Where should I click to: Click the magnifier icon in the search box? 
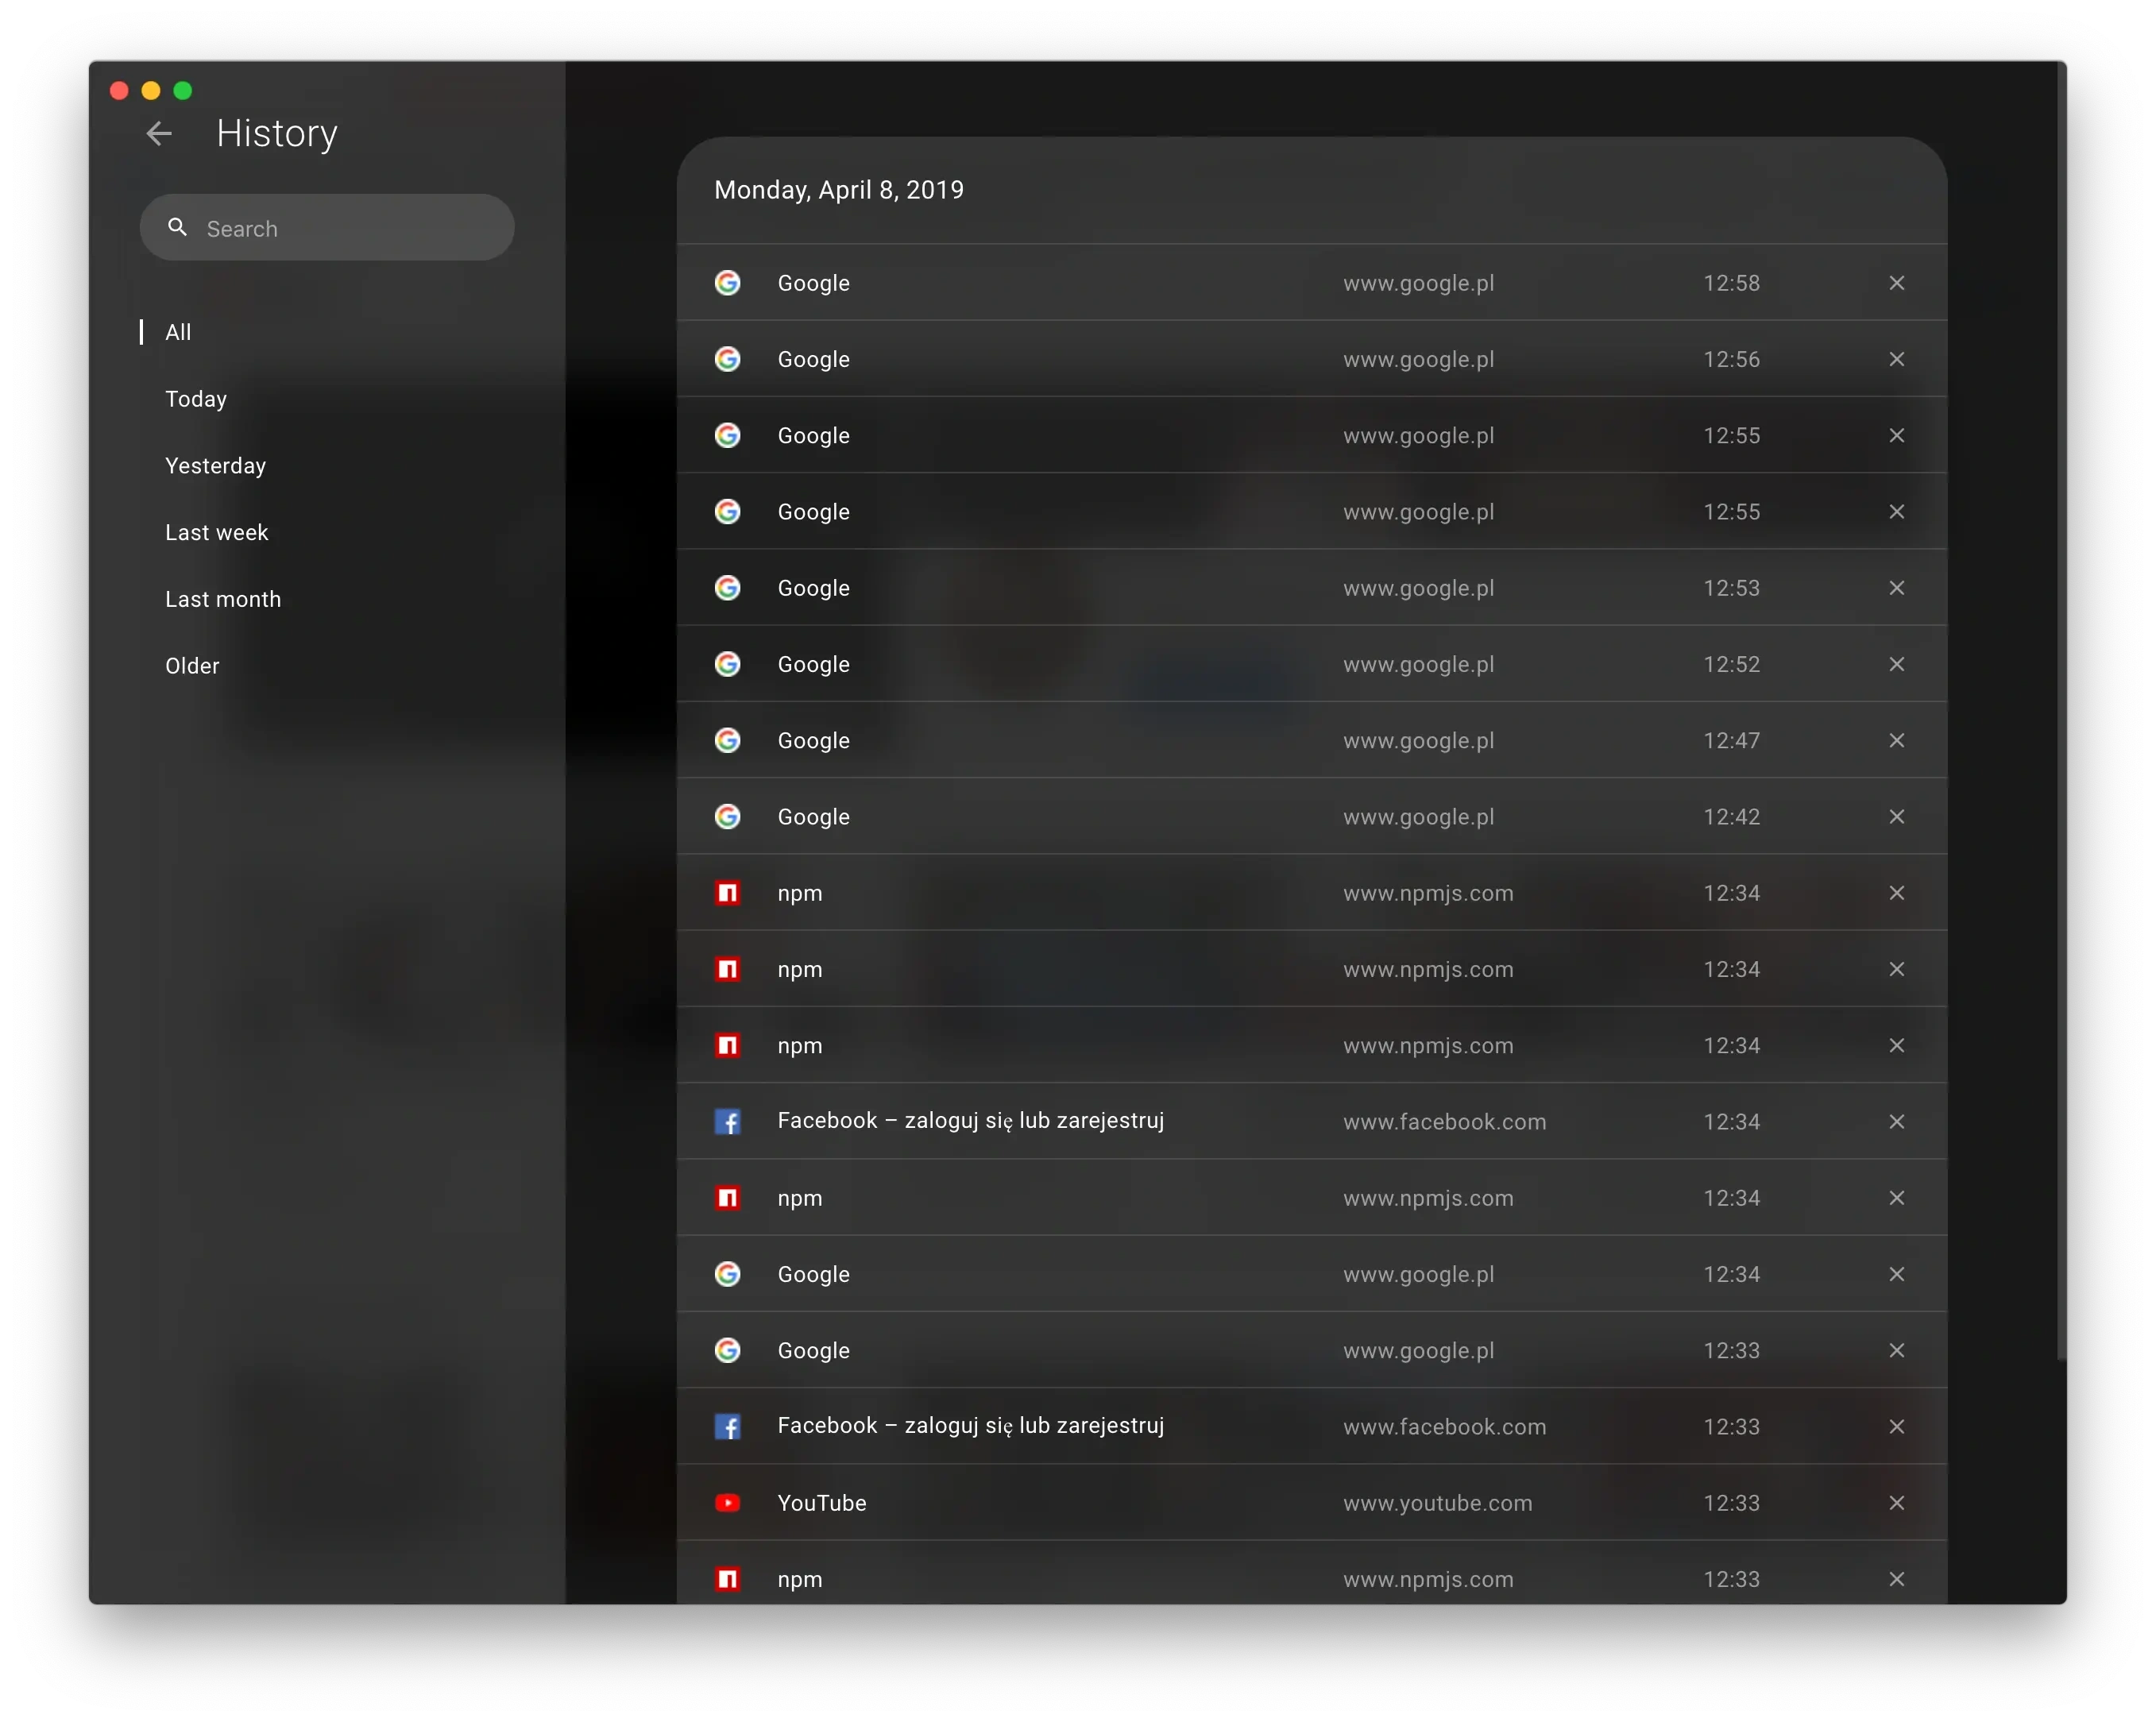tap(177, 227)
